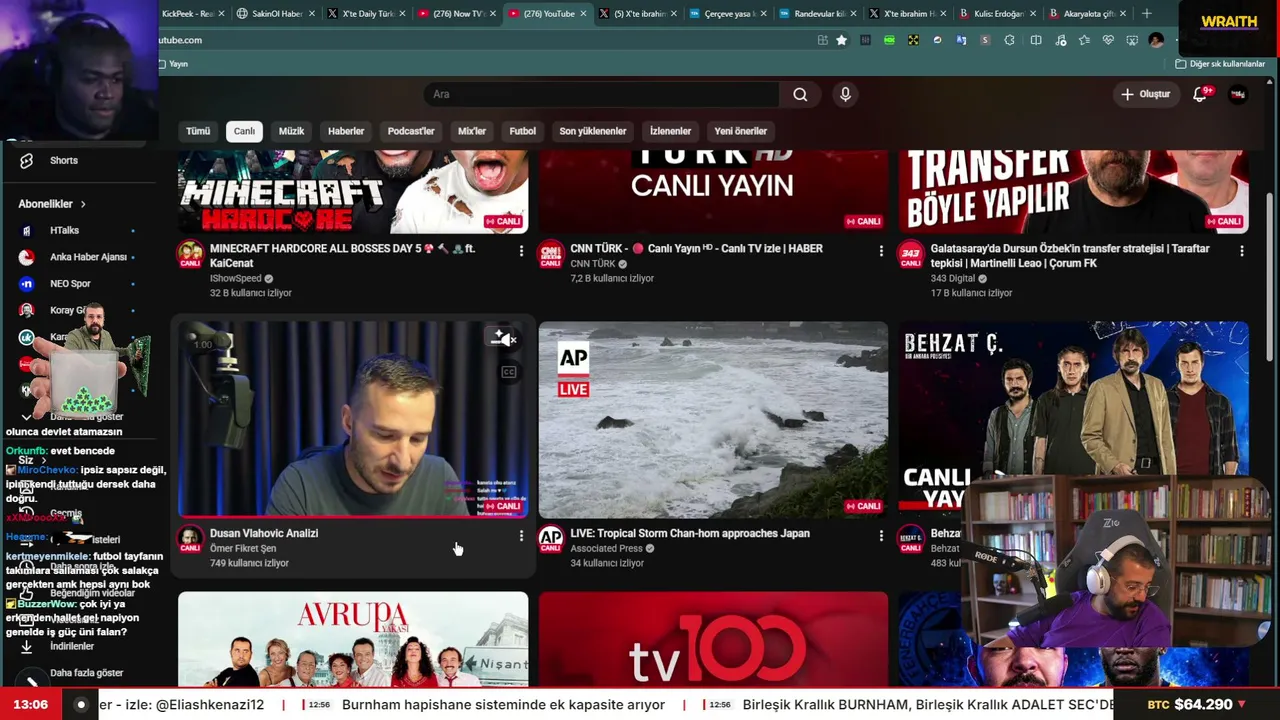This screenshot has height=720, width=1280.
Task: Open the browser extensions puzzle icon
Action: [x=1009, y=40]
